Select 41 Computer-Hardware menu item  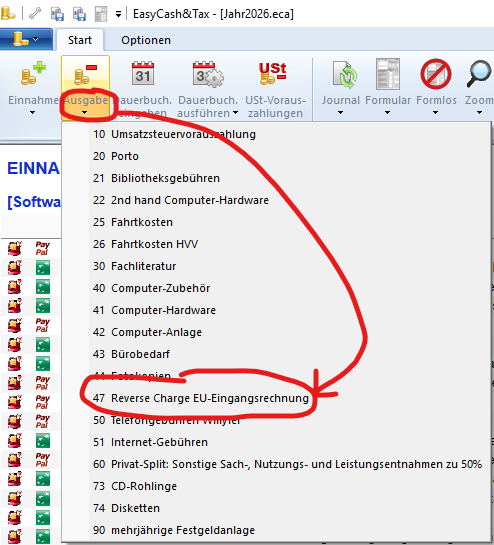coord(276,310)
